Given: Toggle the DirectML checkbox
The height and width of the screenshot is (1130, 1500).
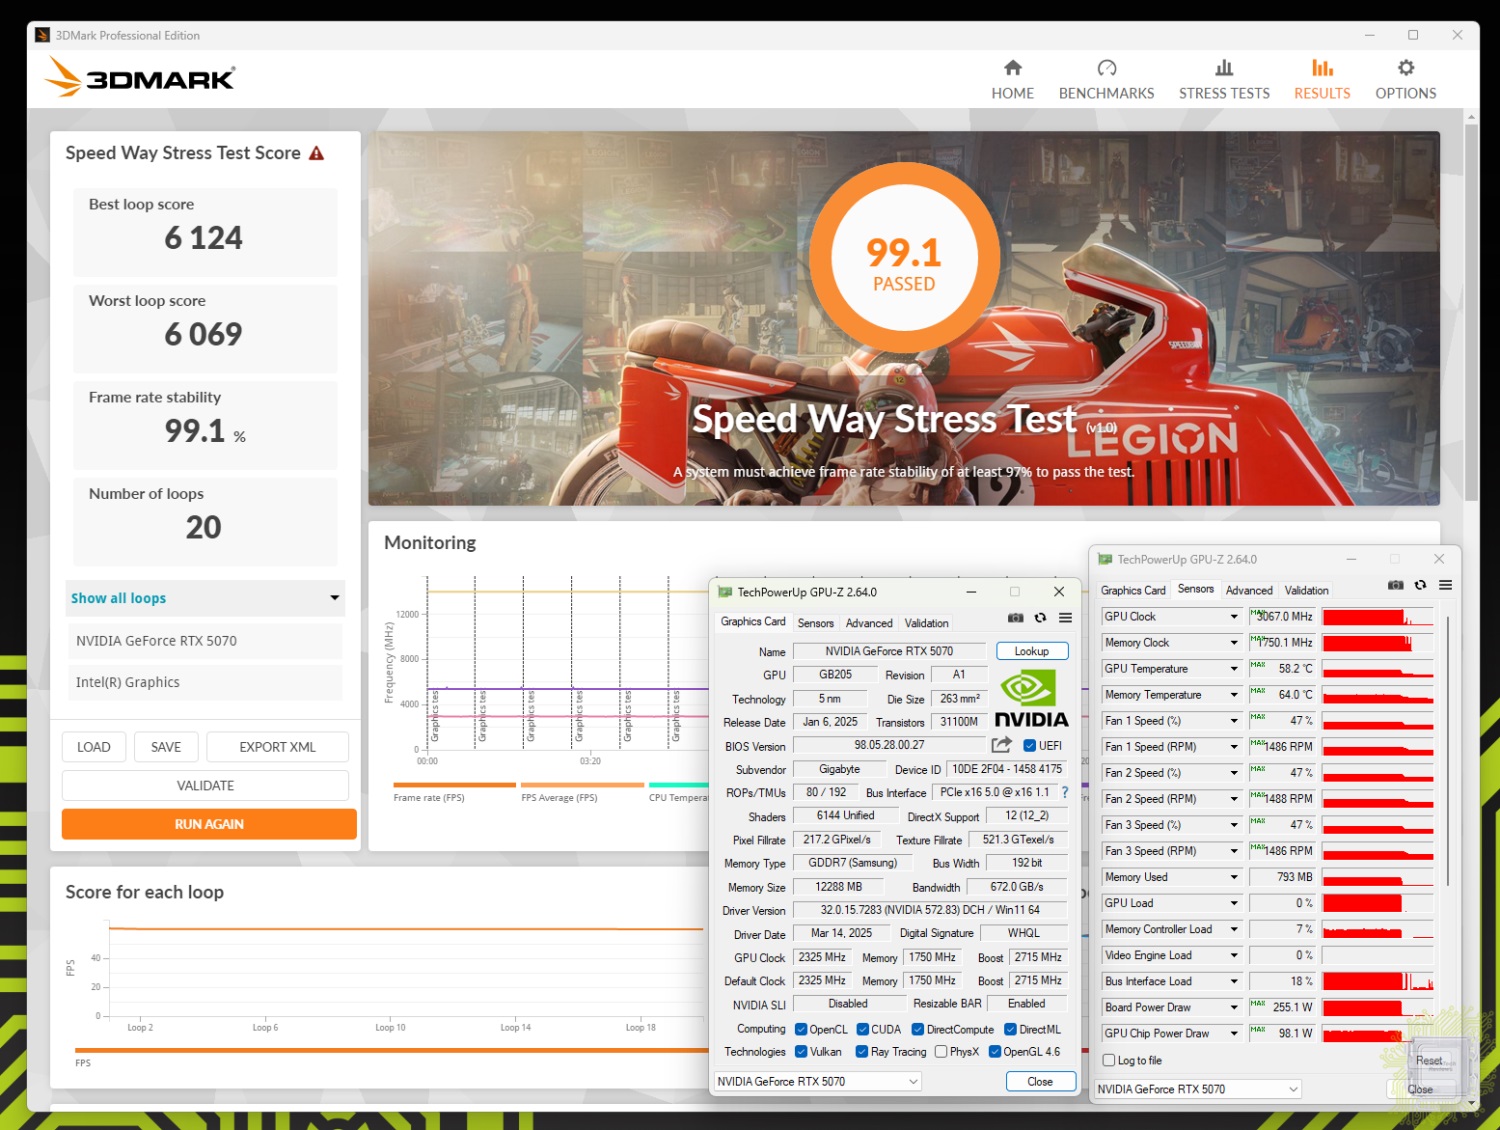Looking at the screenshot, I should [x=1010, y=1029].
